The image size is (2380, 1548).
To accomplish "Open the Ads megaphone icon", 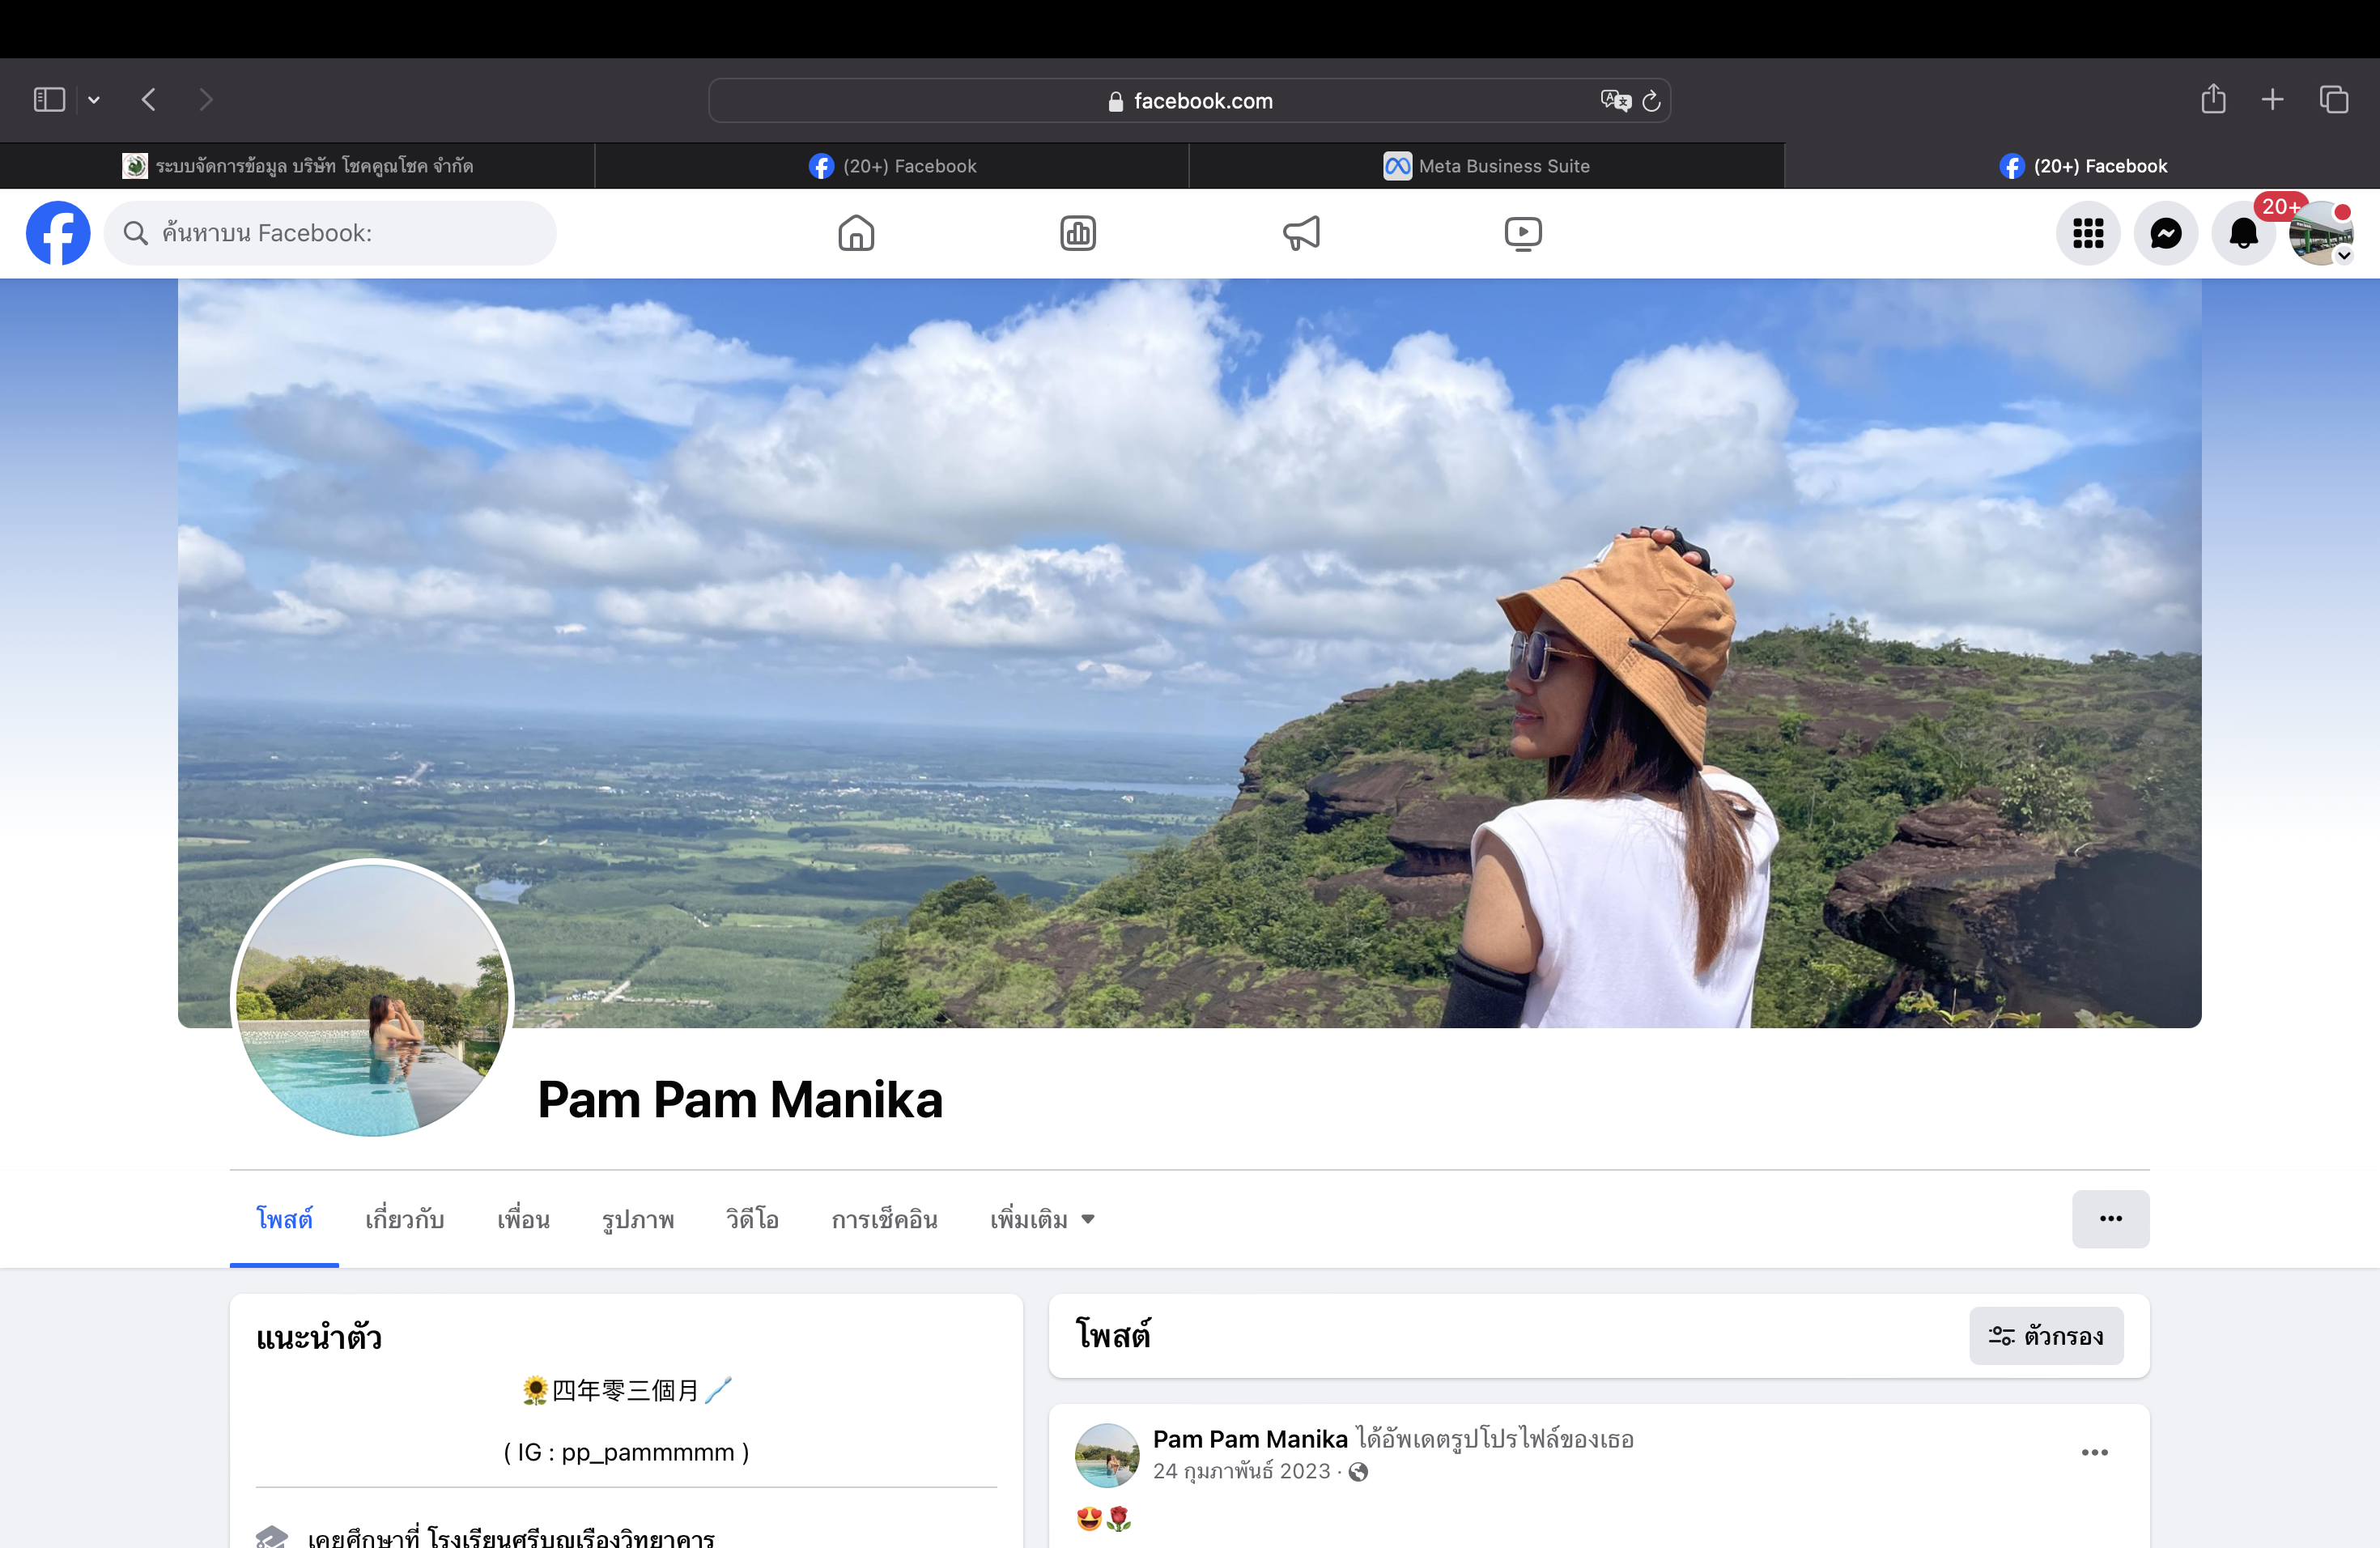I will 1301,234.
